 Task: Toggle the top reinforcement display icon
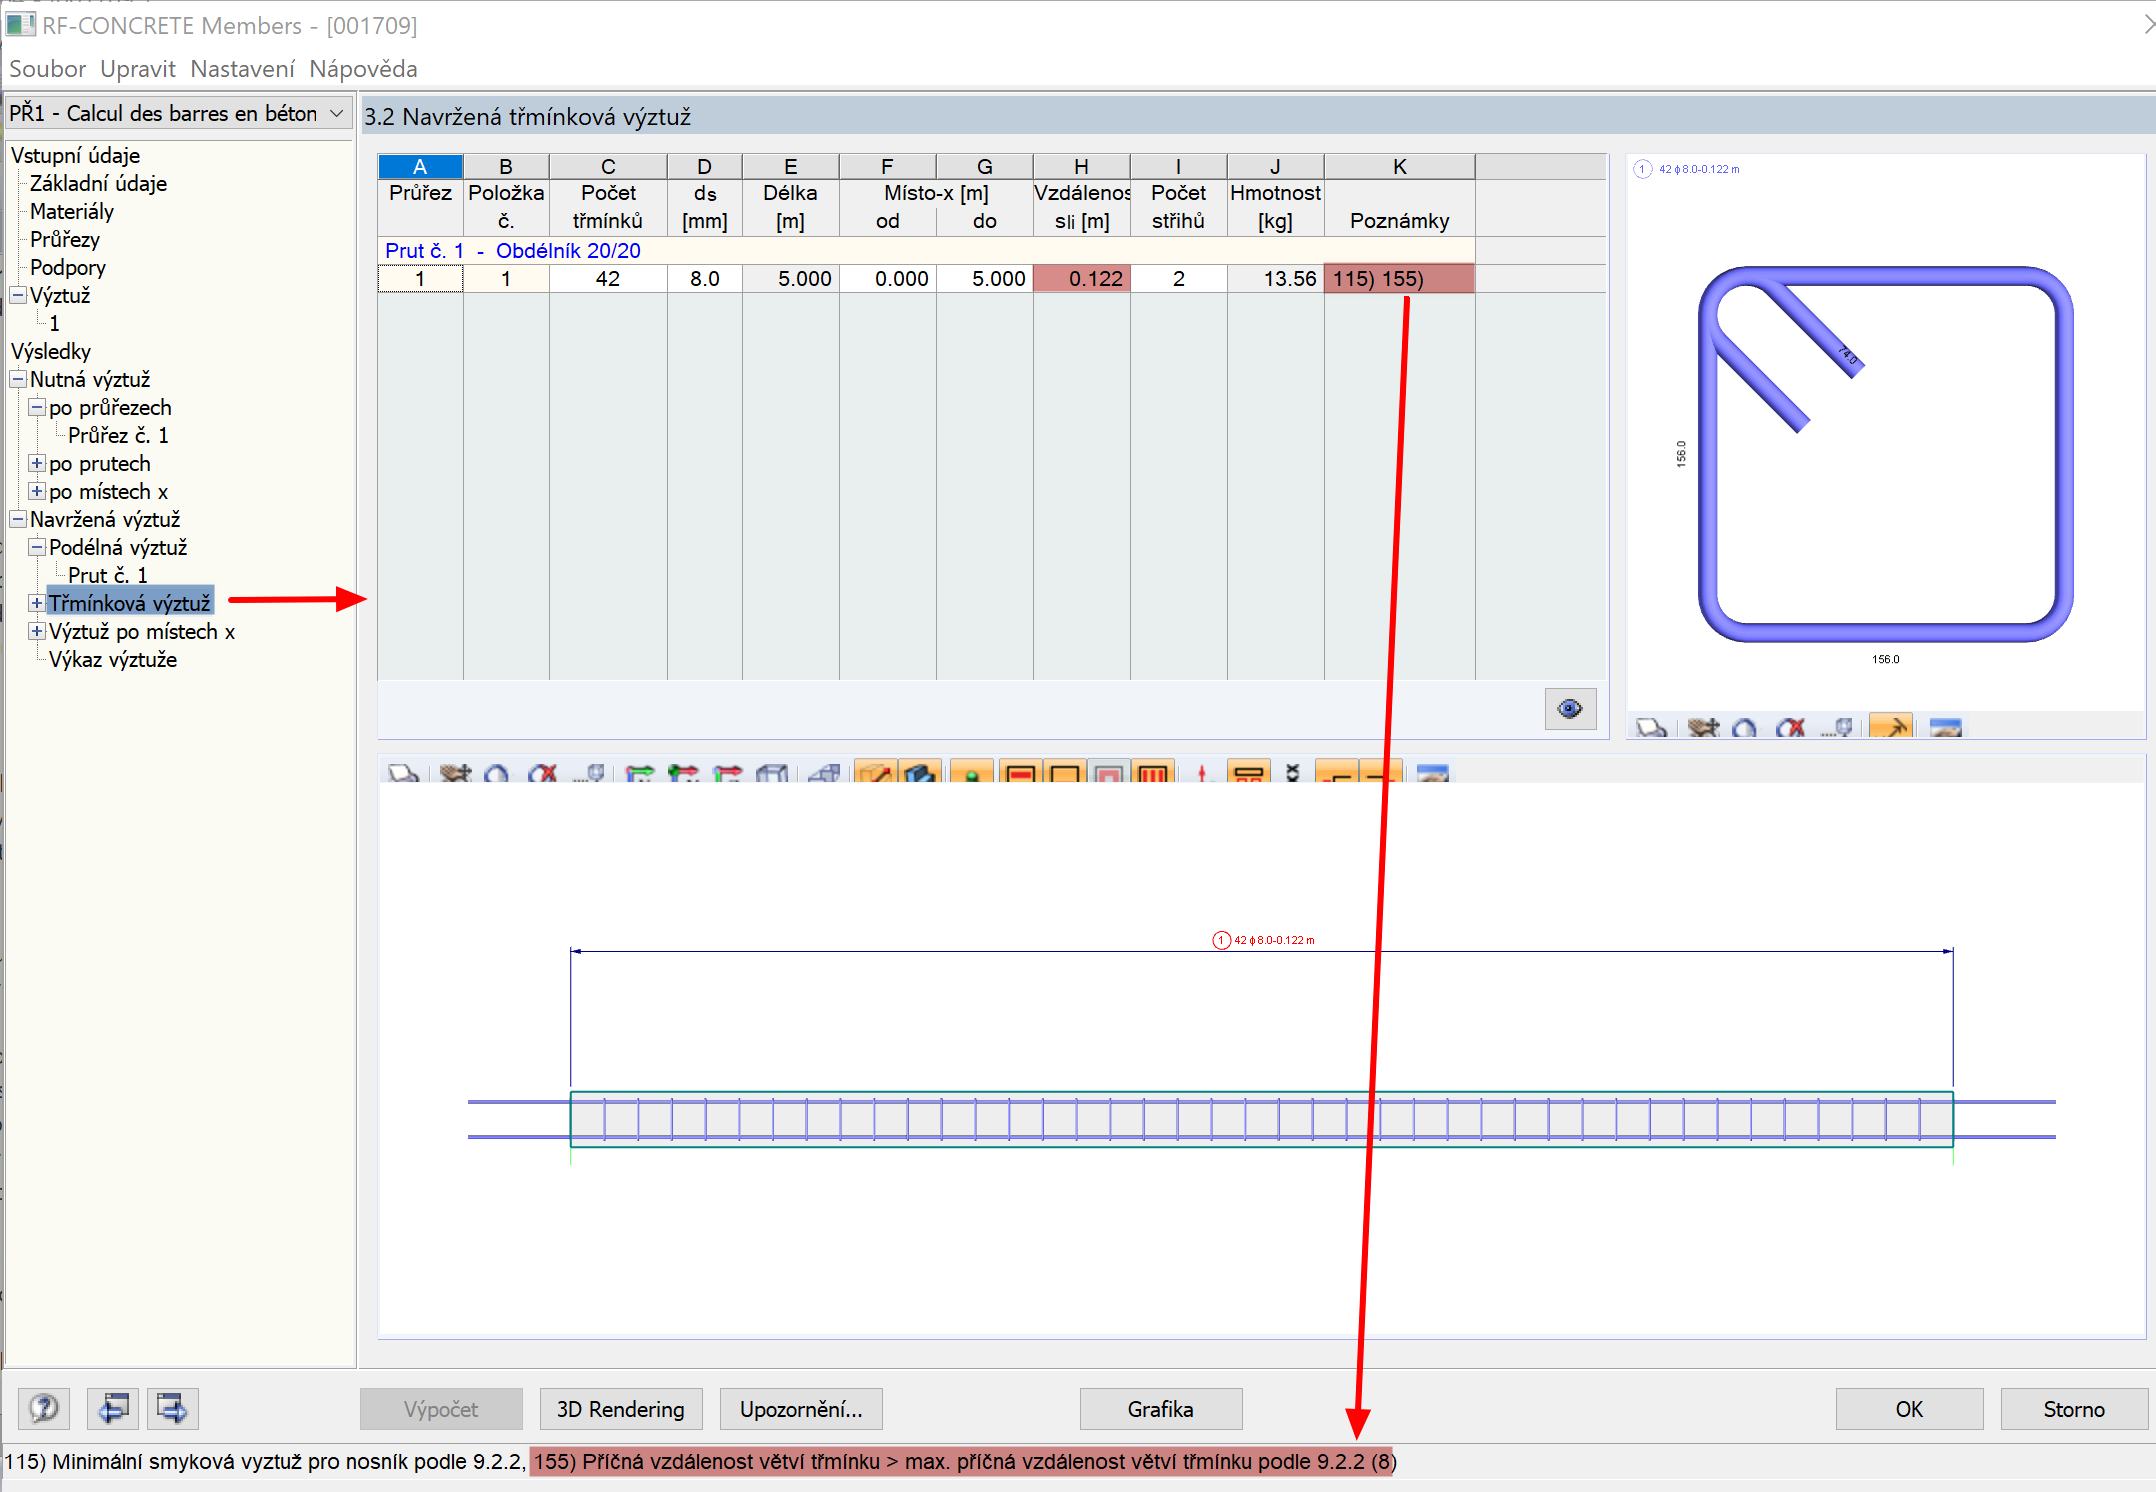[x=1020, y=773]
